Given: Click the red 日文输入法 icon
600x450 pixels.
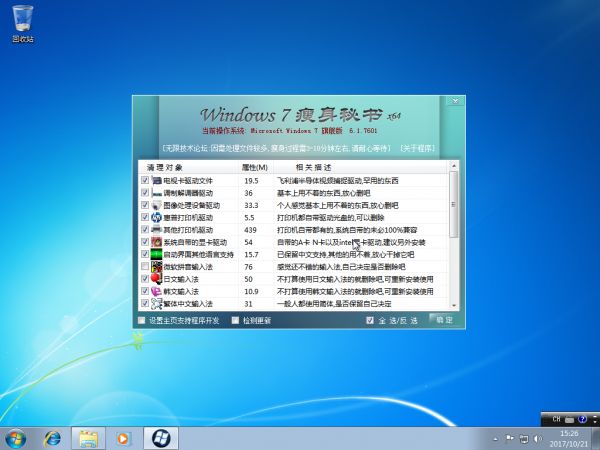Looking at the screenshot, I should [157, 279].
